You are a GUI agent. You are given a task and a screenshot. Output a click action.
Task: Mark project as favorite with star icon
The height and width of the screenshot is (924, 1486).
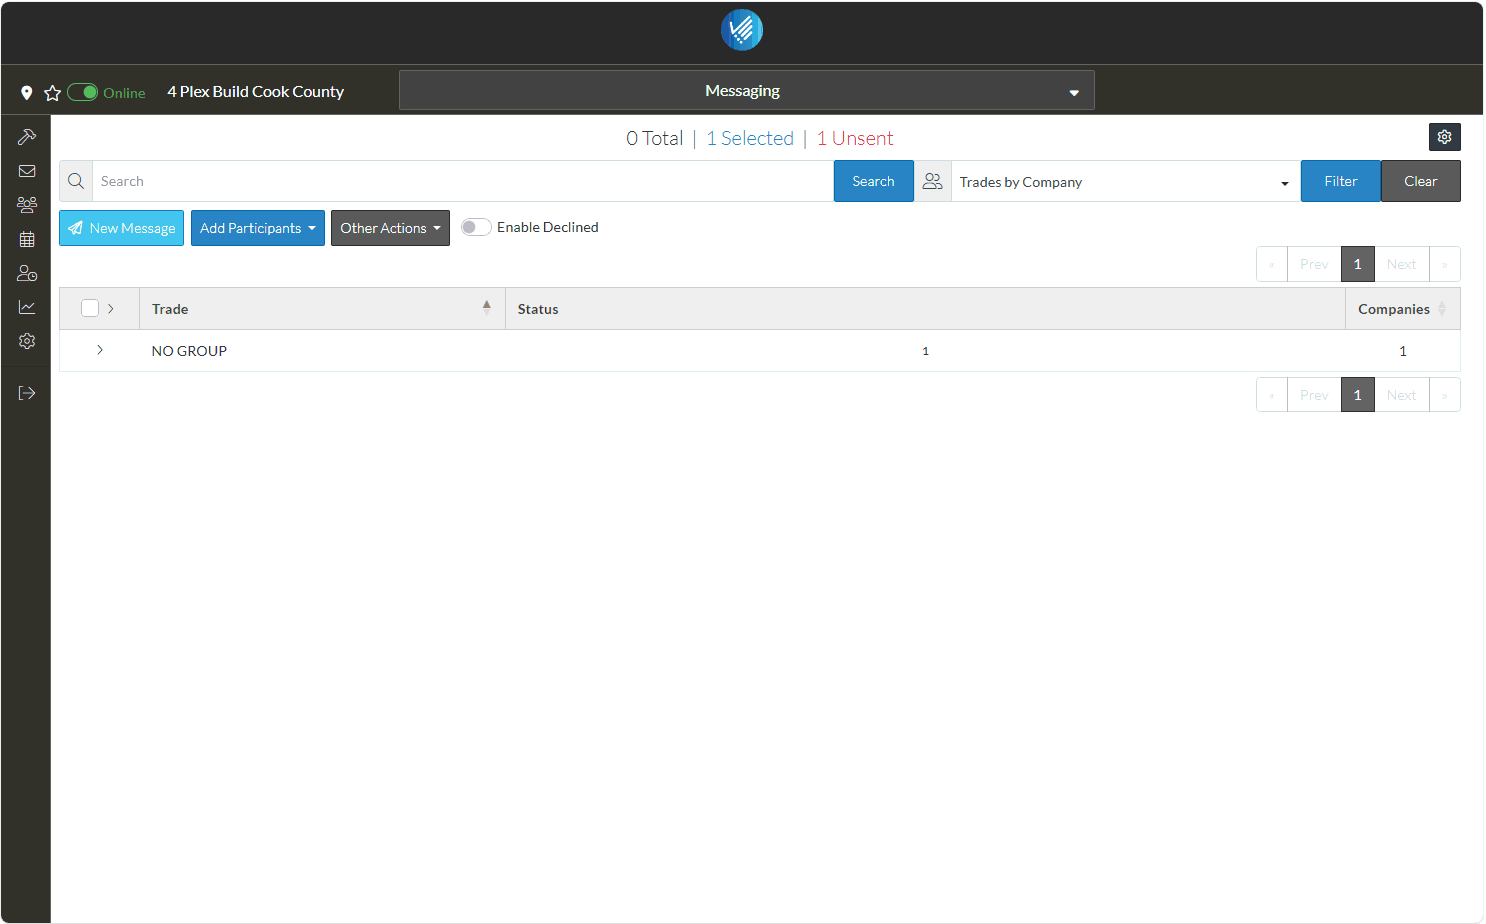[x=53, y=93]
